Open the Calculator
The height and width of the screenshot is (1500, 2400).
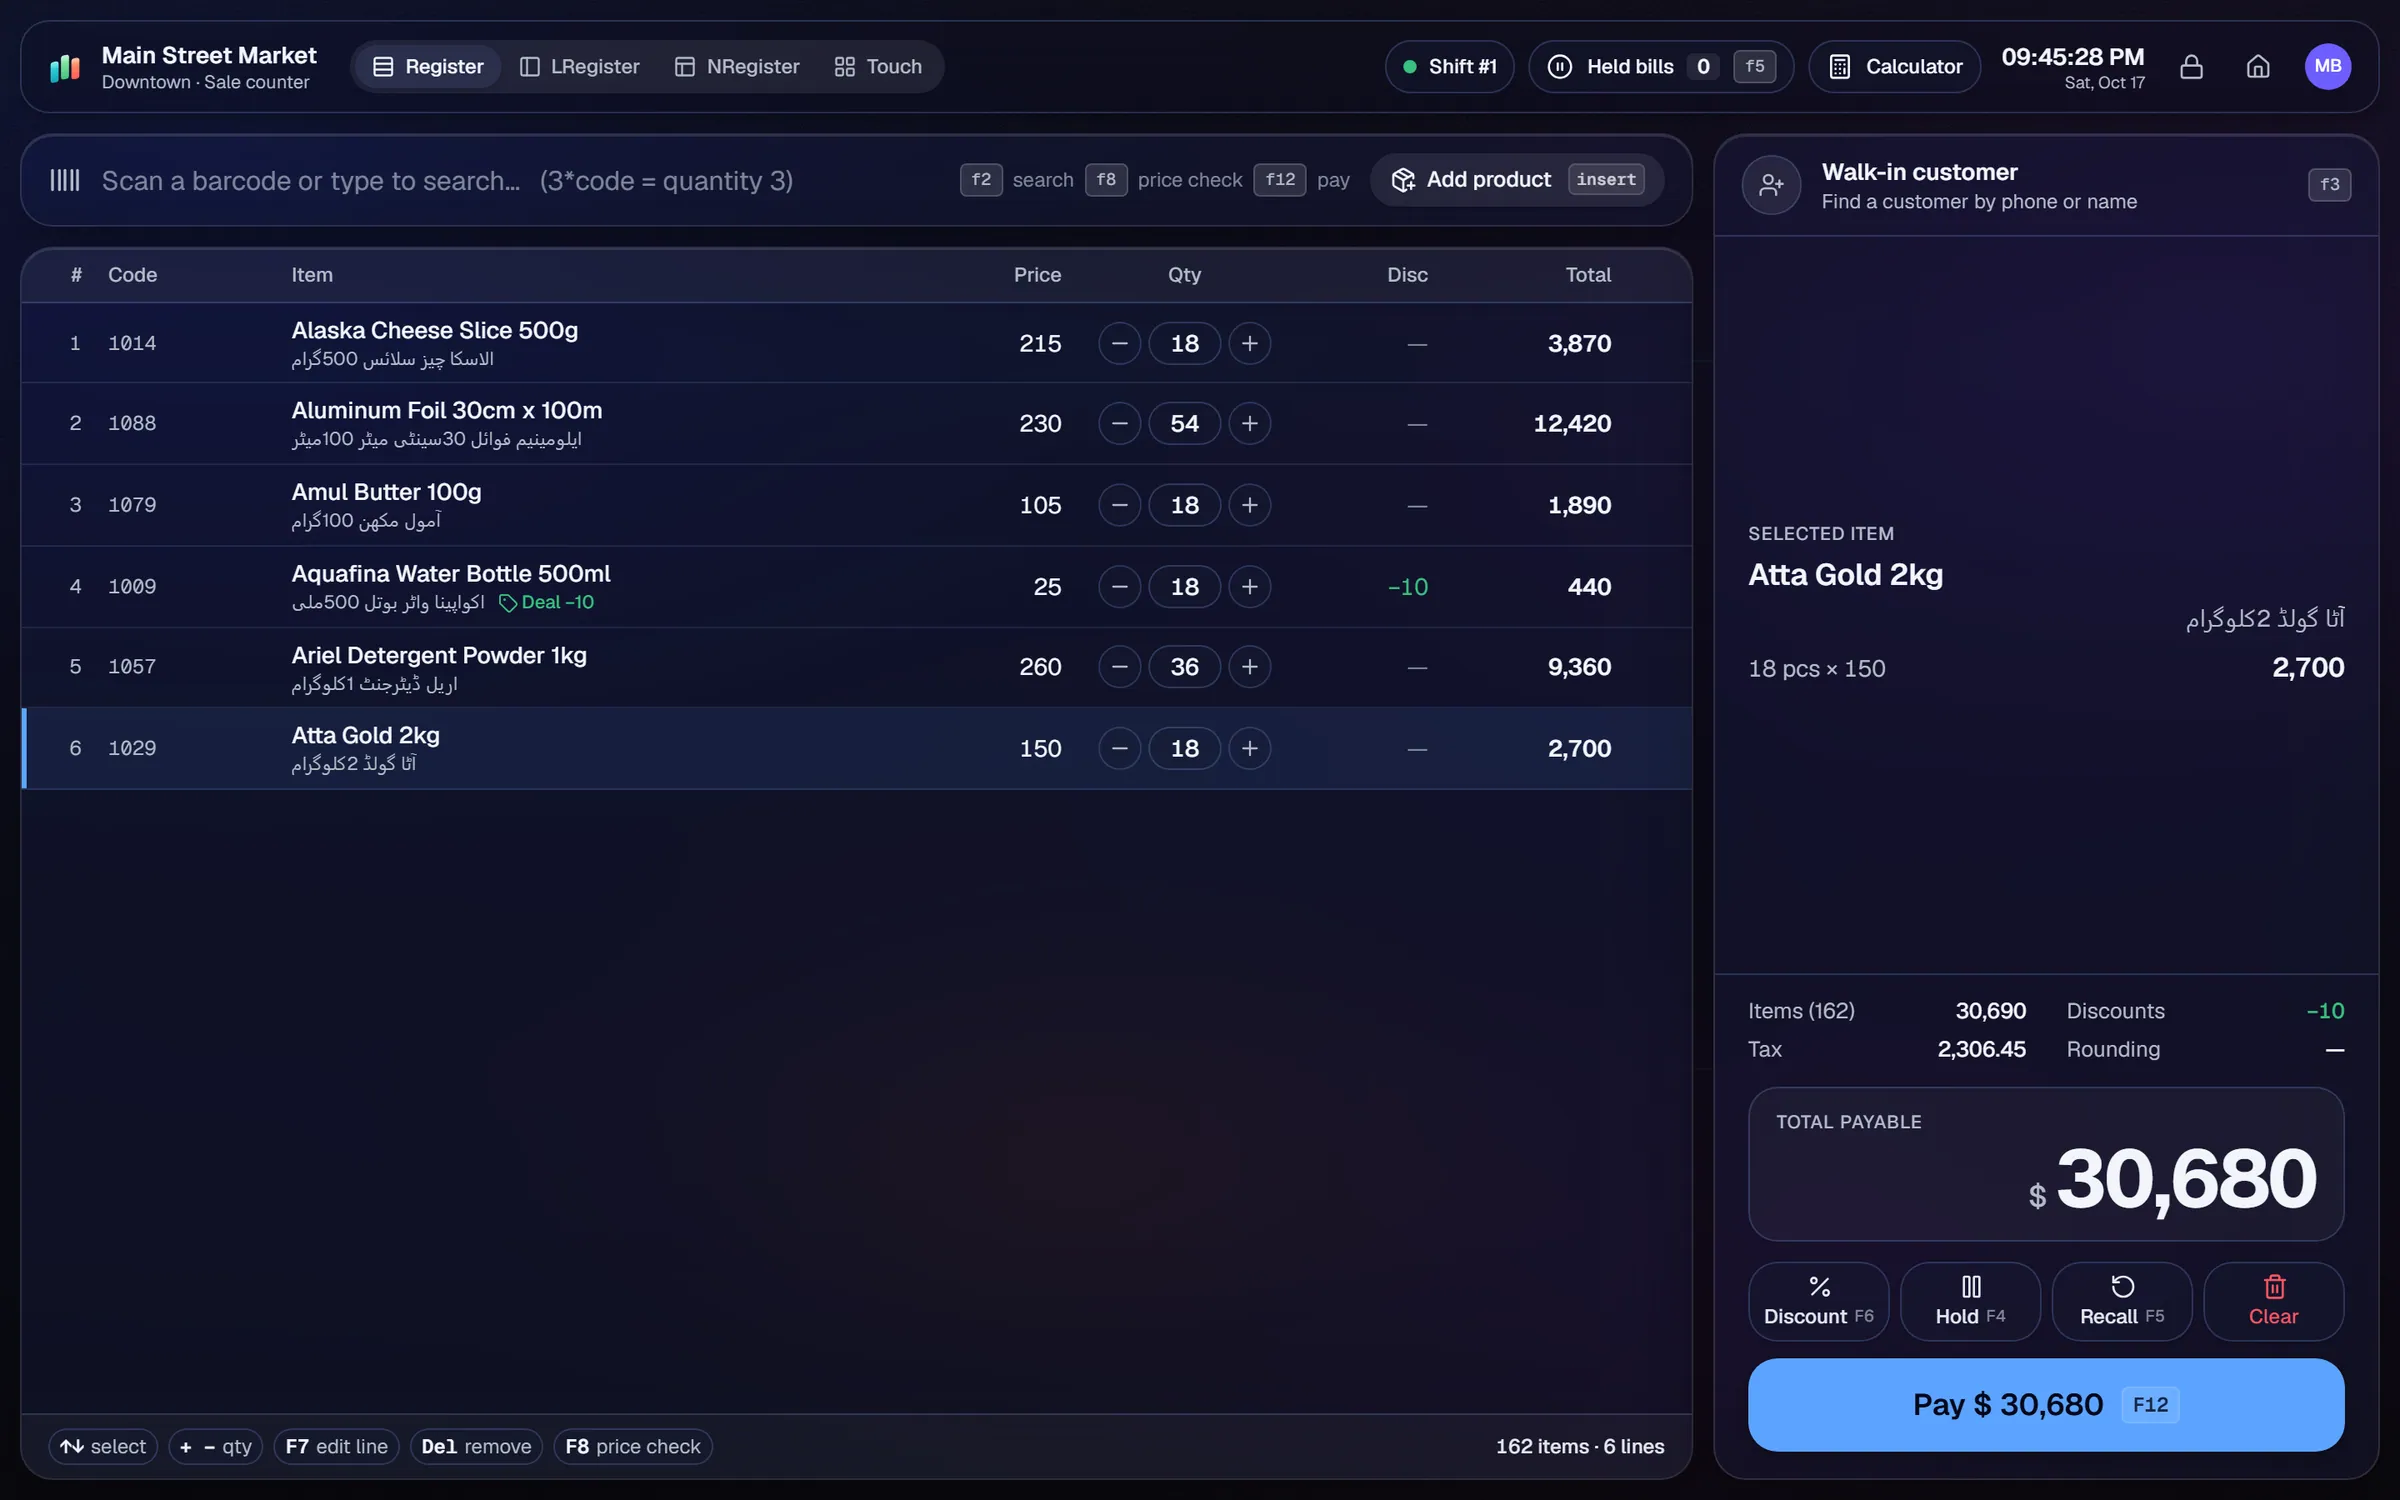pyautogui.click(x=1895, y=66)
